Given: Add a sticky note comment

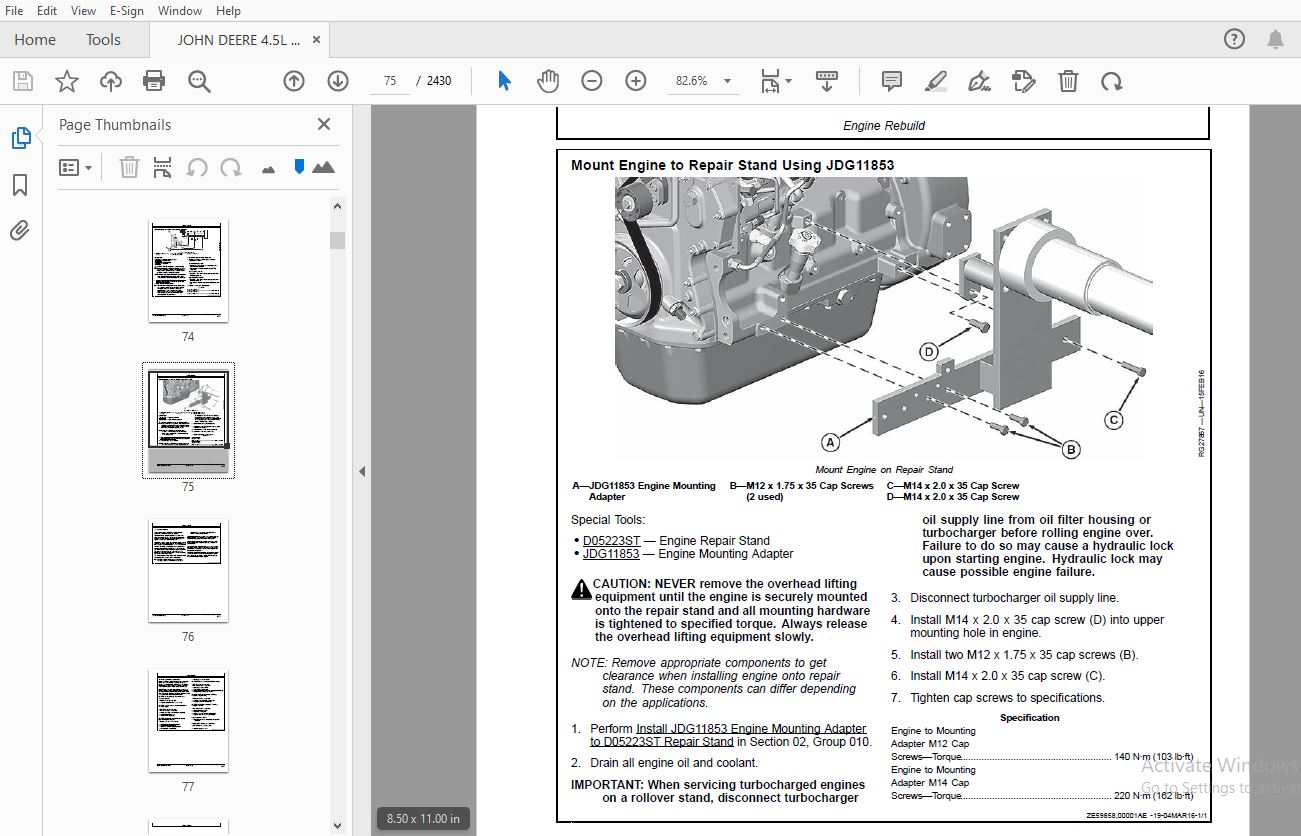Looking at the screenshot, I should [x=892, y=81].
